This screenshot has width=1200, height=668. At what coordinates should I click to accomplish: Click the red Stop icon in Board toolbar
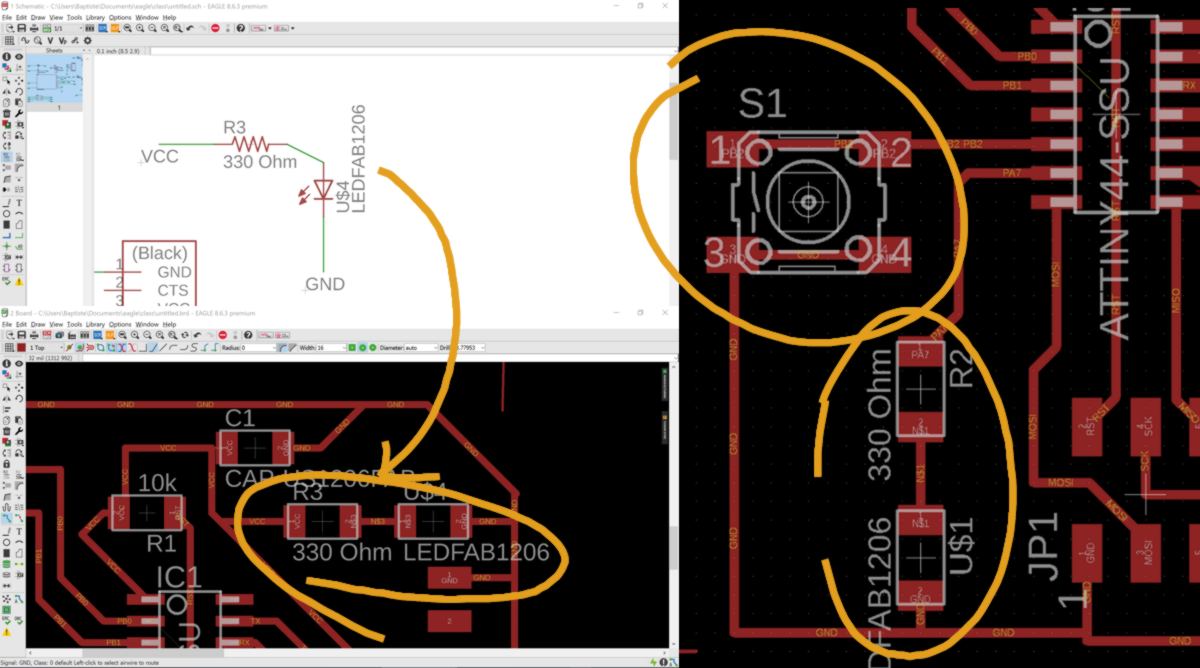[223, 335]
